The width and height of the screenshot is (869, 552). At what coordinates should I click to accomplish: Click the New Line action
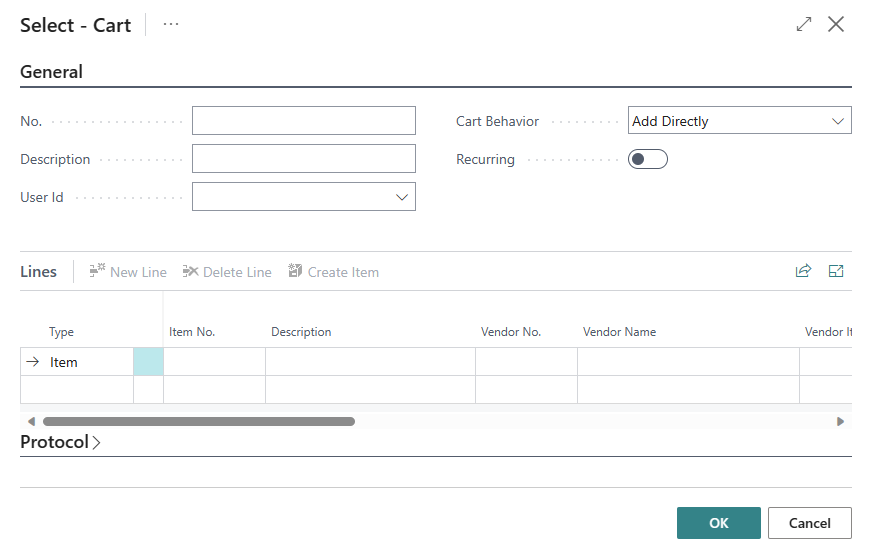click(128, 272)
